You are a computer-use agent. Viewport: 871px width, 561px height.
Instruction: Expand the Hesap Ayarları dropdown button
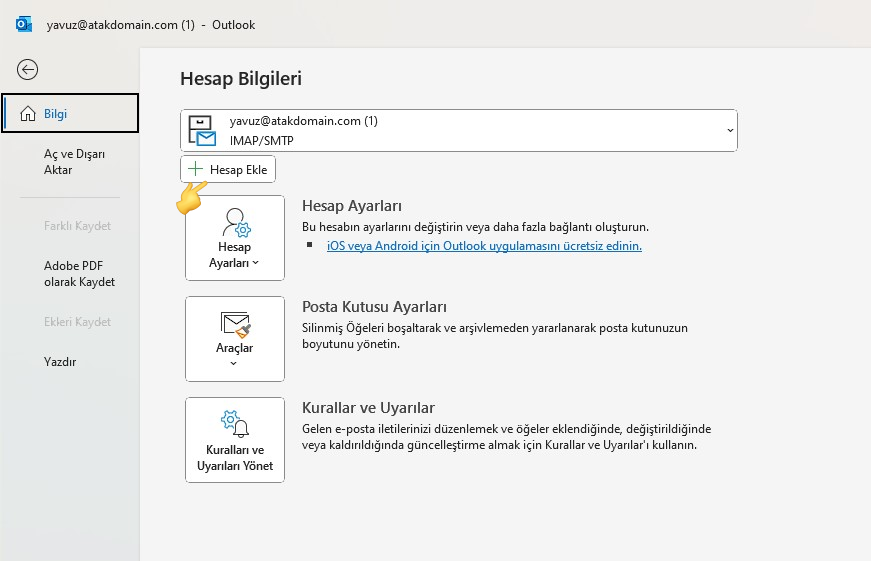(x=235, y=238)
